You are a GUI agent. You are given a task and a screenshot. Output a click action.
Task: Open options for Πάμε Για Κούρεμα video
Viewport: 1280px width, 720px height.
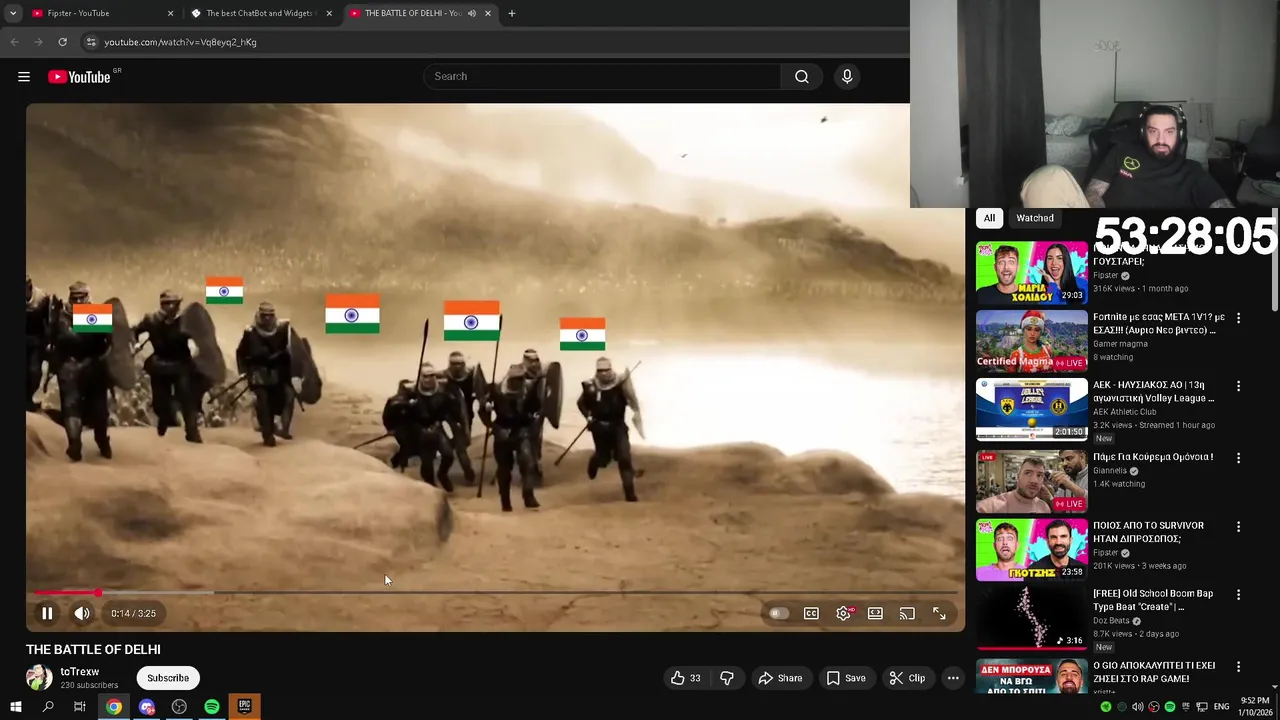[1238, 458]
